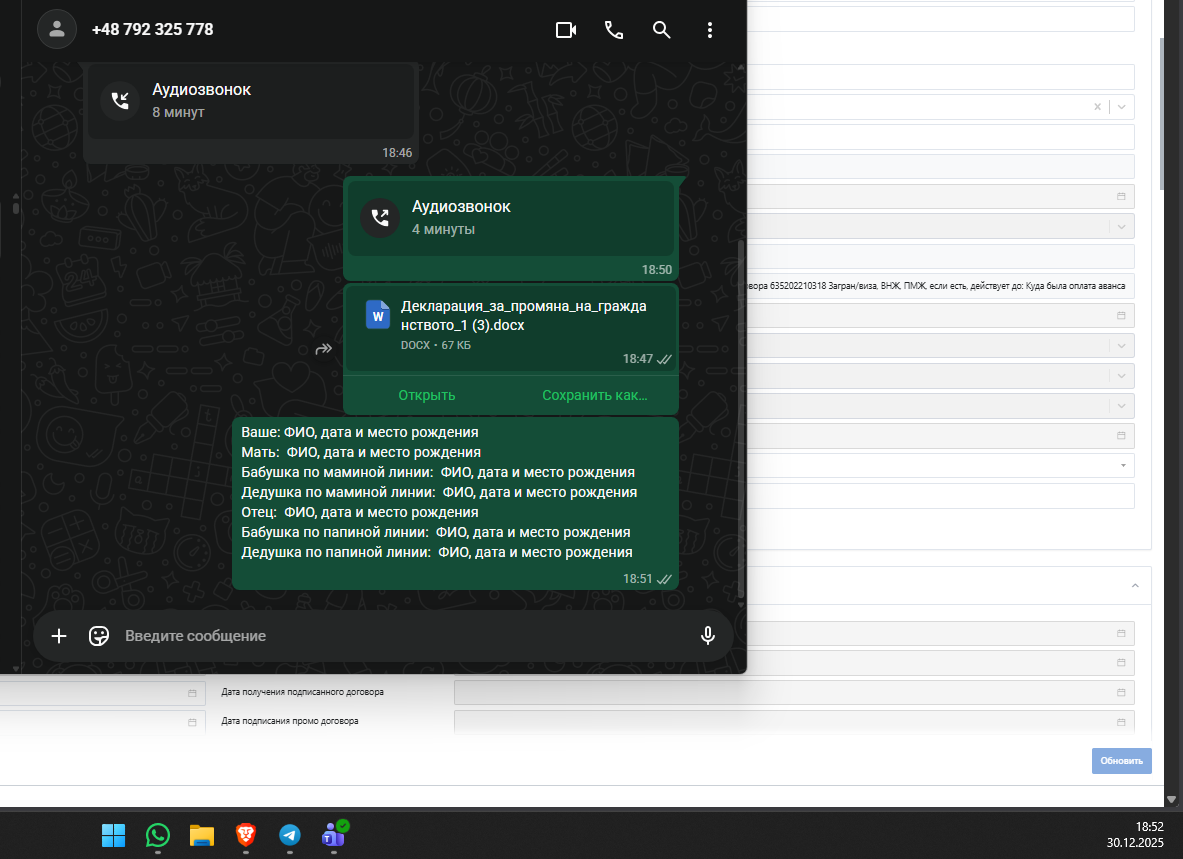
Task: Click the Обновить button in the form
Action: click(x=1121, y=761)
